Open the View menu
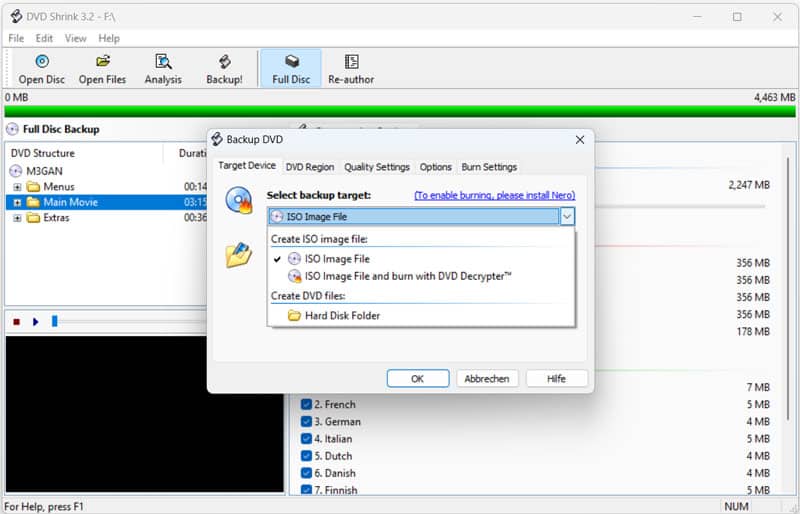The image size is (800, 514). tap(76, 38)
